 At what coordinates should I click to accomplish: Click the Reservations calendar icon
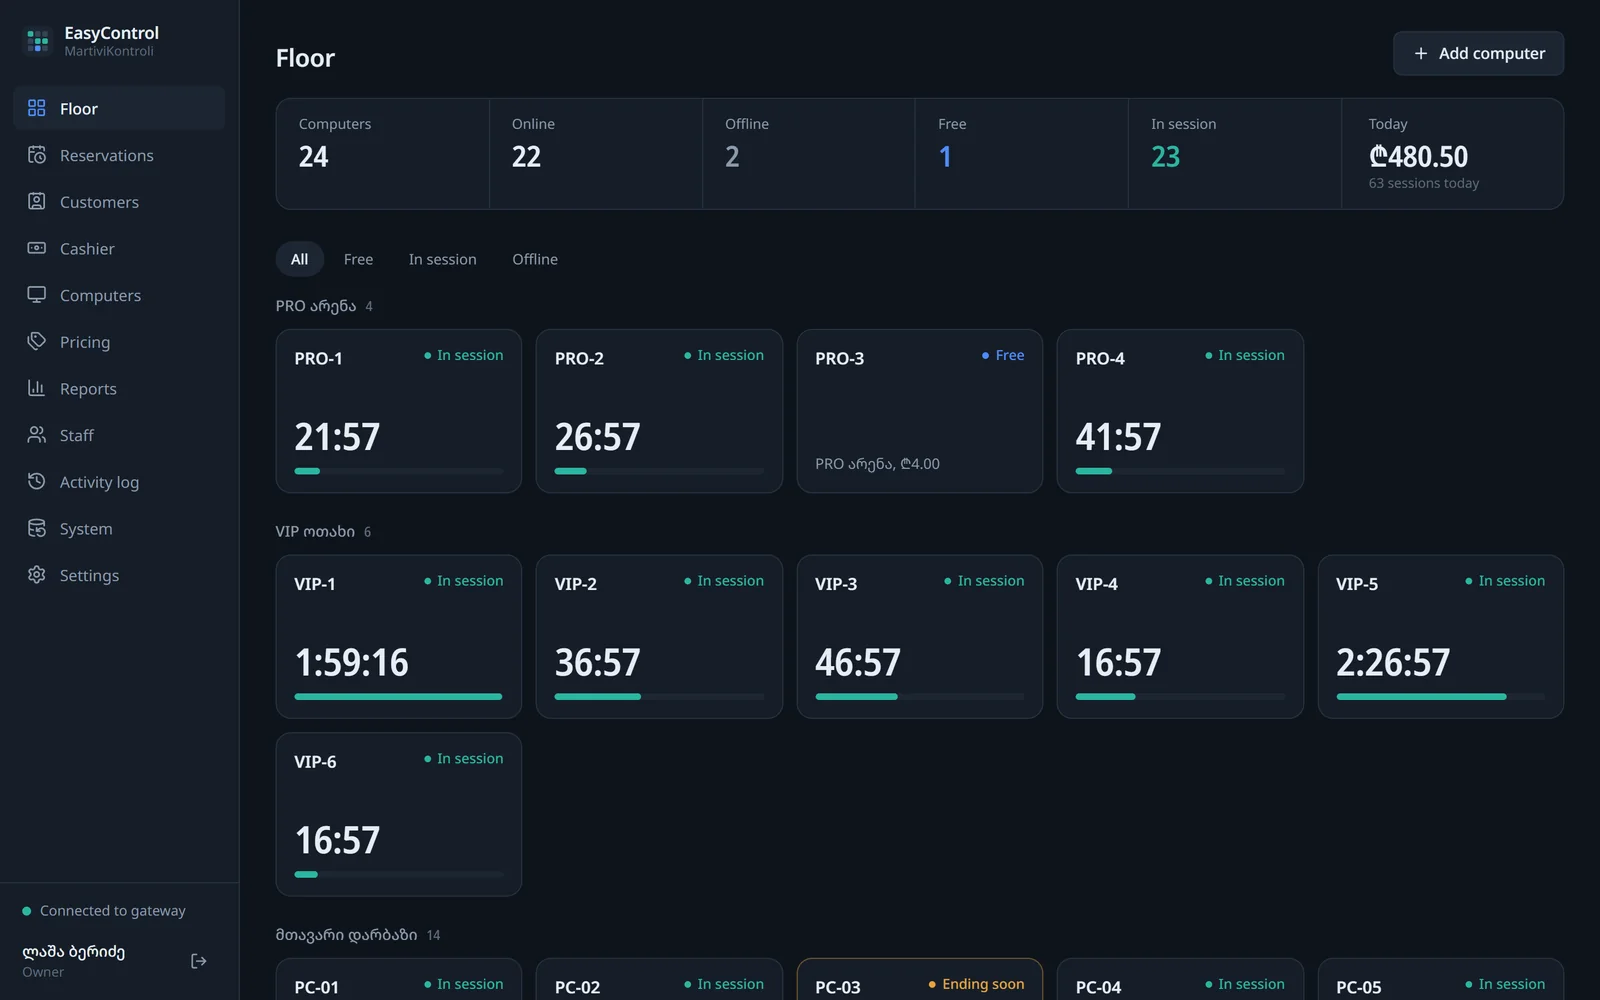37,155
